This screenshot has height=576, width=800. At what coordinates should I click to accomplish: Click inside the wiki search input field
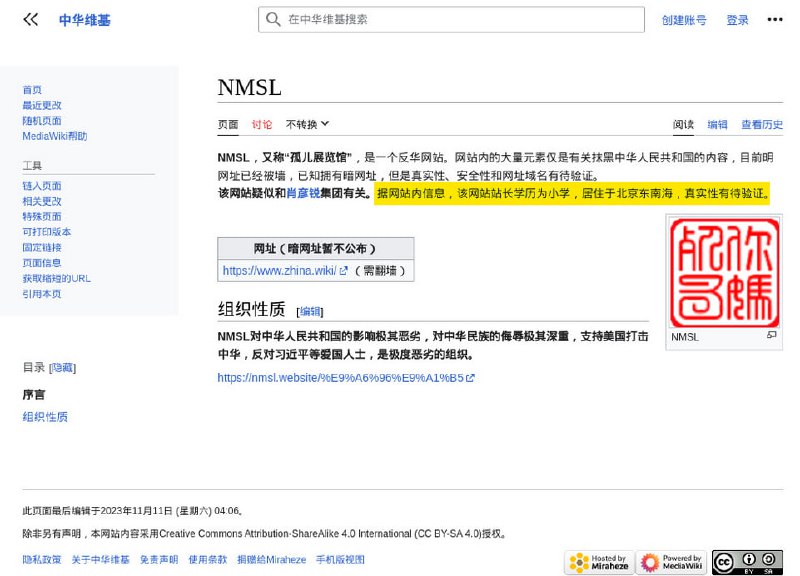tap(450, 19)
